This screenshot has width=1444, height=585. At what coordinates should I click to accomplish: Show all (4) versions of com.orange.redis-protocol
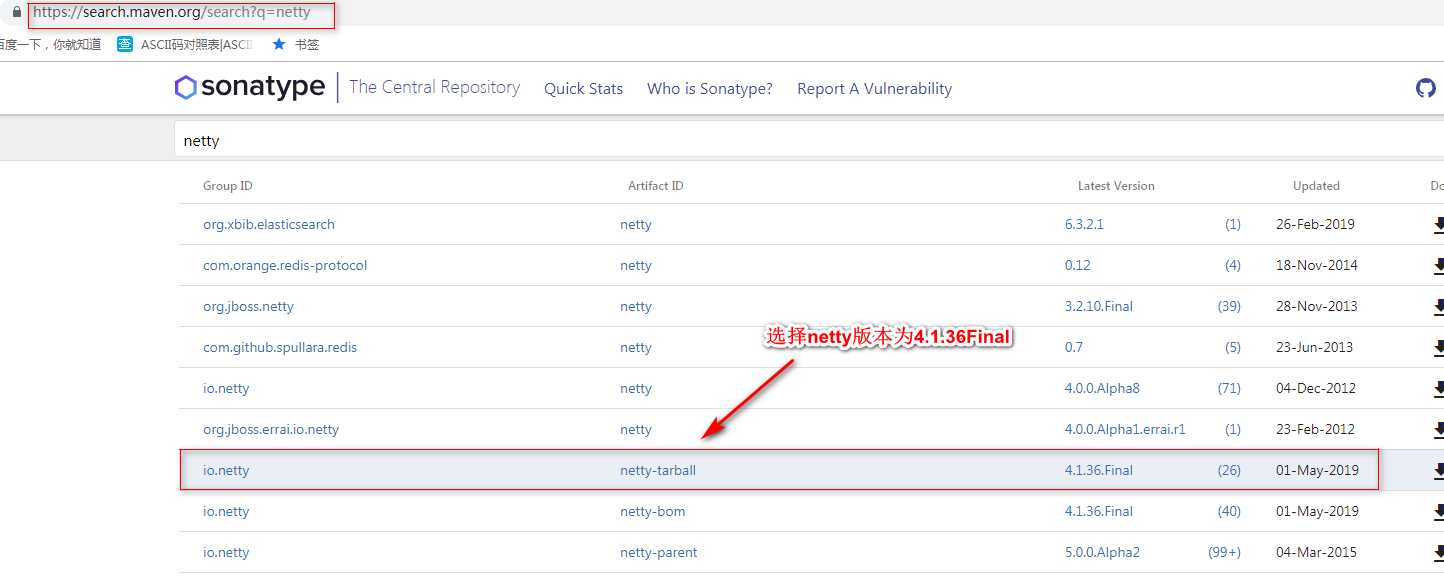[x=1233, y=265]
